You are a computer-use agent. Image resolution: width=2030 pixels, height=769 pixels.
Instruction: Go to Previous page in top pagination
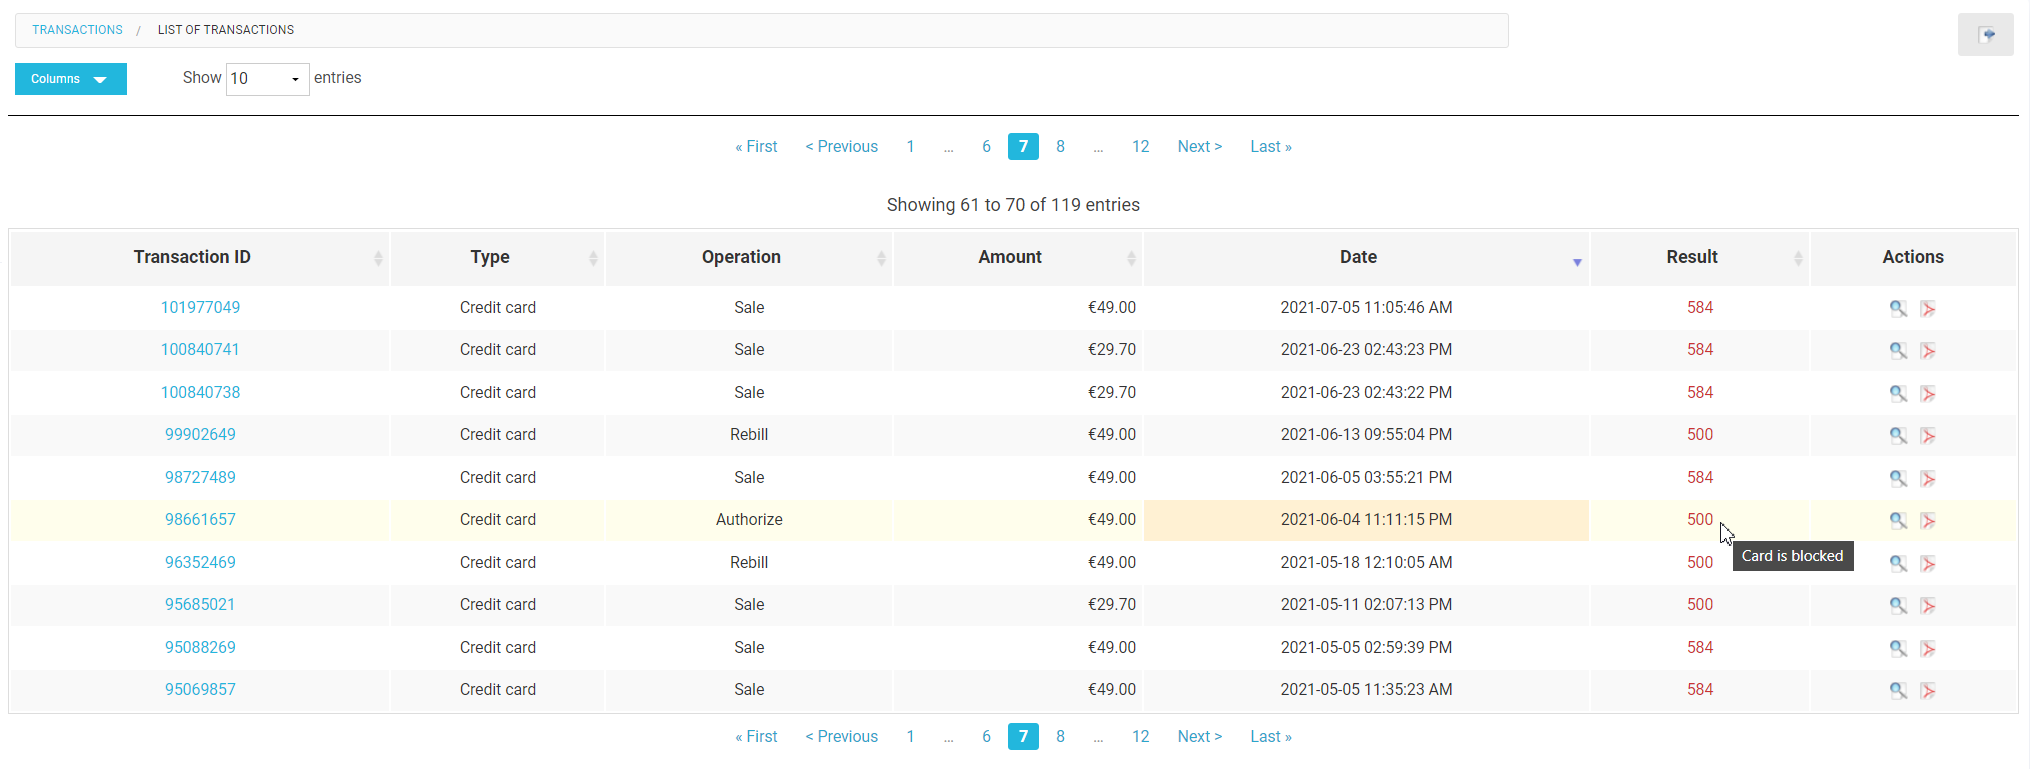pos(842,146)
